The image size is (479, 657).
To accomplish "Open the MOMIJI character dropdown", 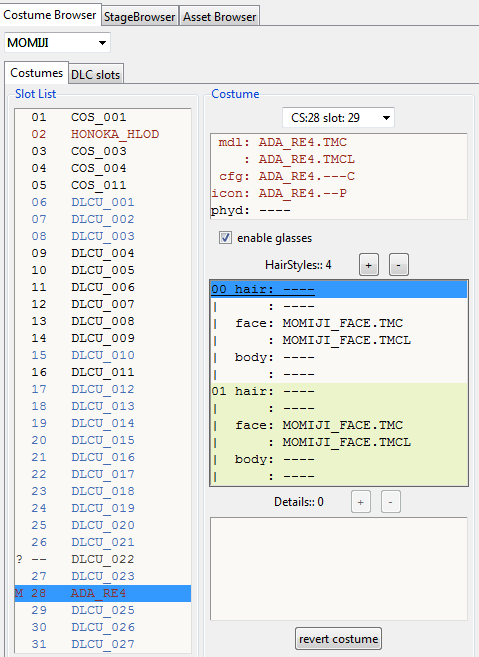I will 57,43.
